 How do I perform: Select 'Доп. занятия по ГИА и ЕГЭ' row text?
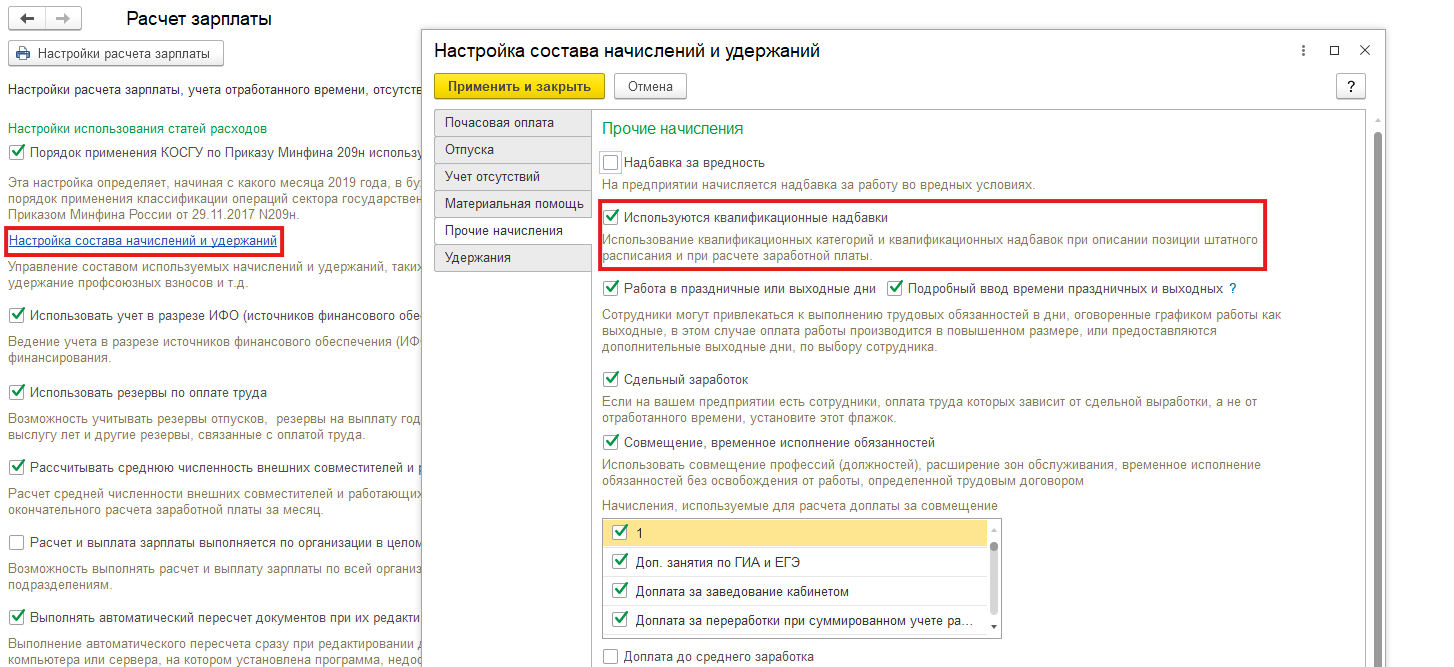point(718,562)
